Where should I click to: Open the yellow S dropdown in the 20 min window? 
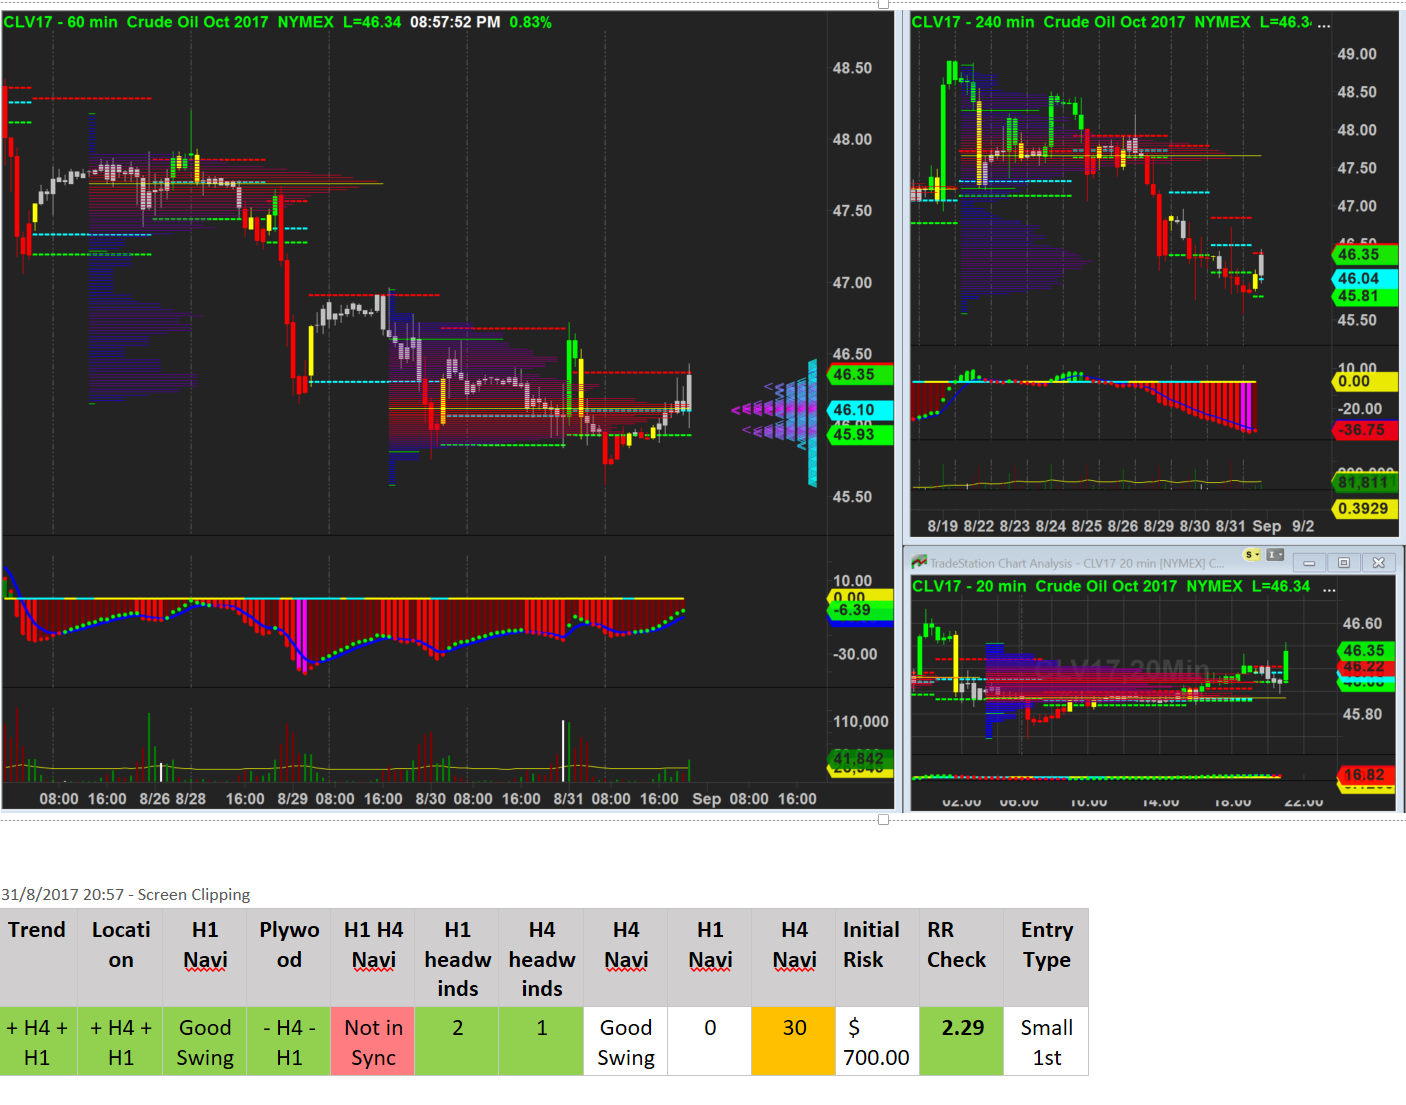(x=1252, y=555)
